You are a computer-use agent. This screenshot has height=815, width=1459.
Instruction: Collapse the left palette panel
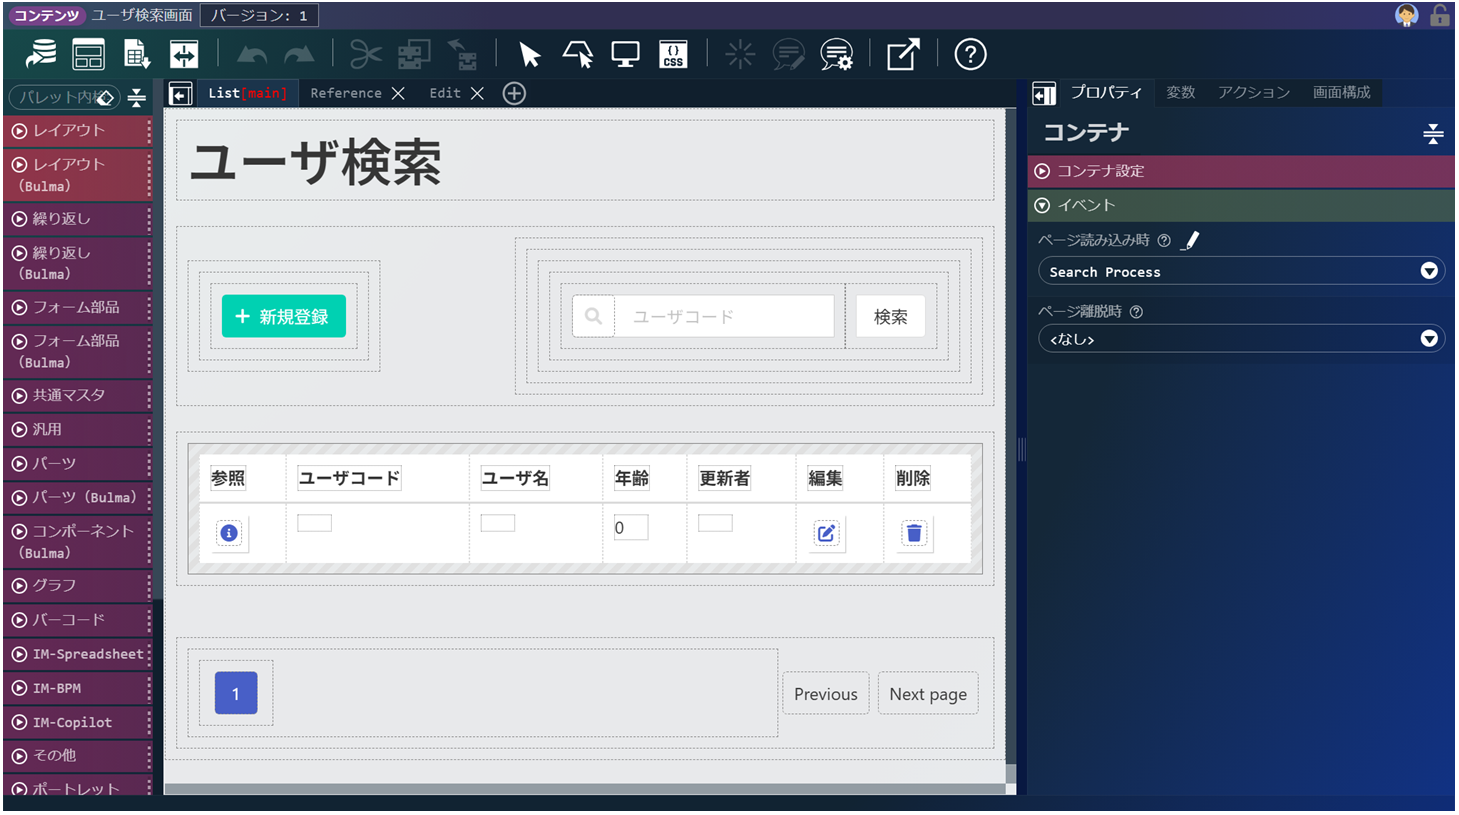[180, 94]
